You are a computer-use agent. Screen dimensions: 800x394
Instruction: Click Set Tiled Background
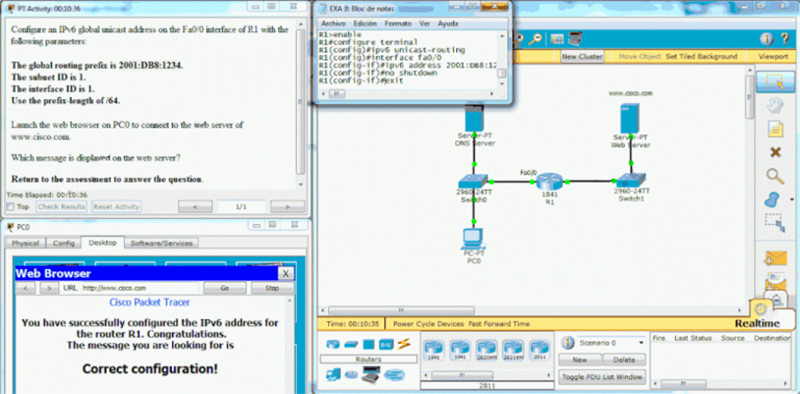tap(702, 57)
